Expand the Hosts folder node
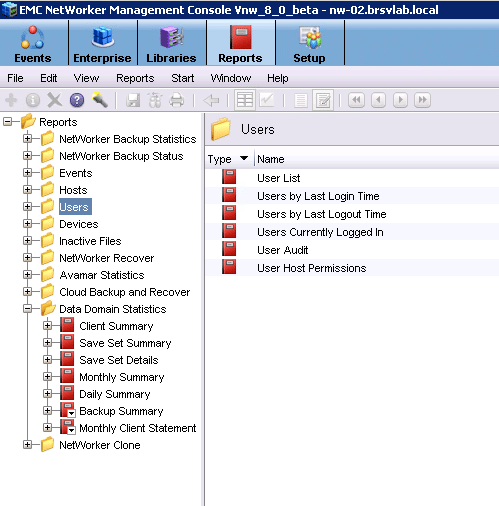This screenshot has height=506, width=499. tap(28, 190)
